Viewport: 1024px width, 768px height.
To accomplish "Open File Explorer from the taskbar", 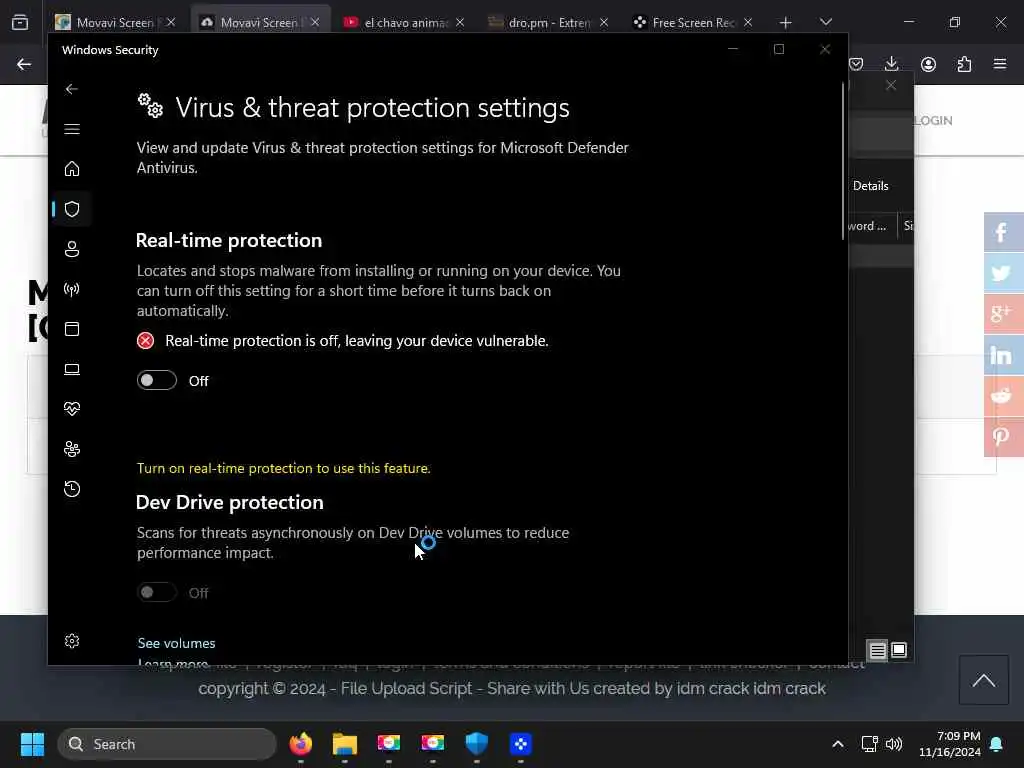I will coord(345,744).
